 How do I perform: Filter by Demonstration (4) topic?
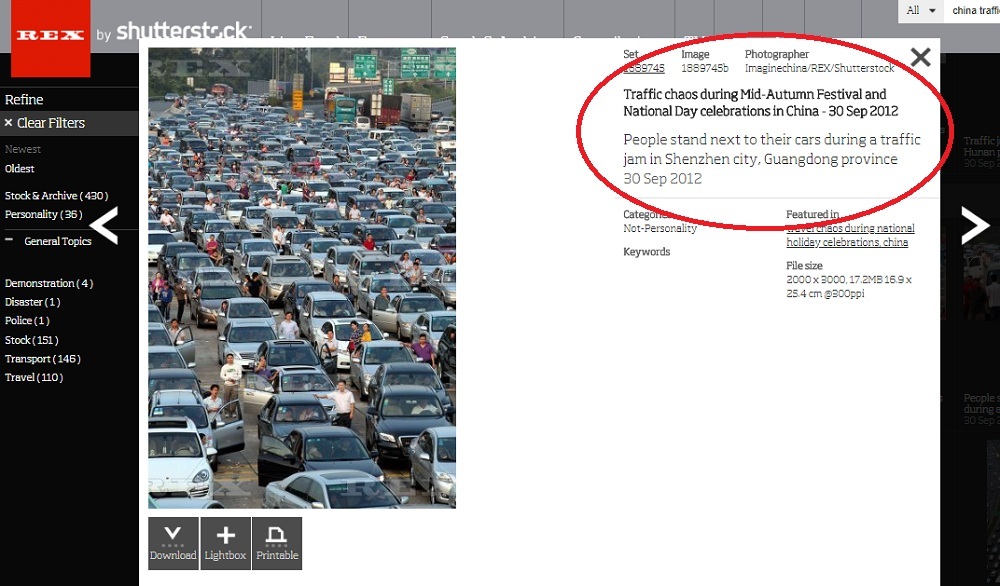[49, 283]
